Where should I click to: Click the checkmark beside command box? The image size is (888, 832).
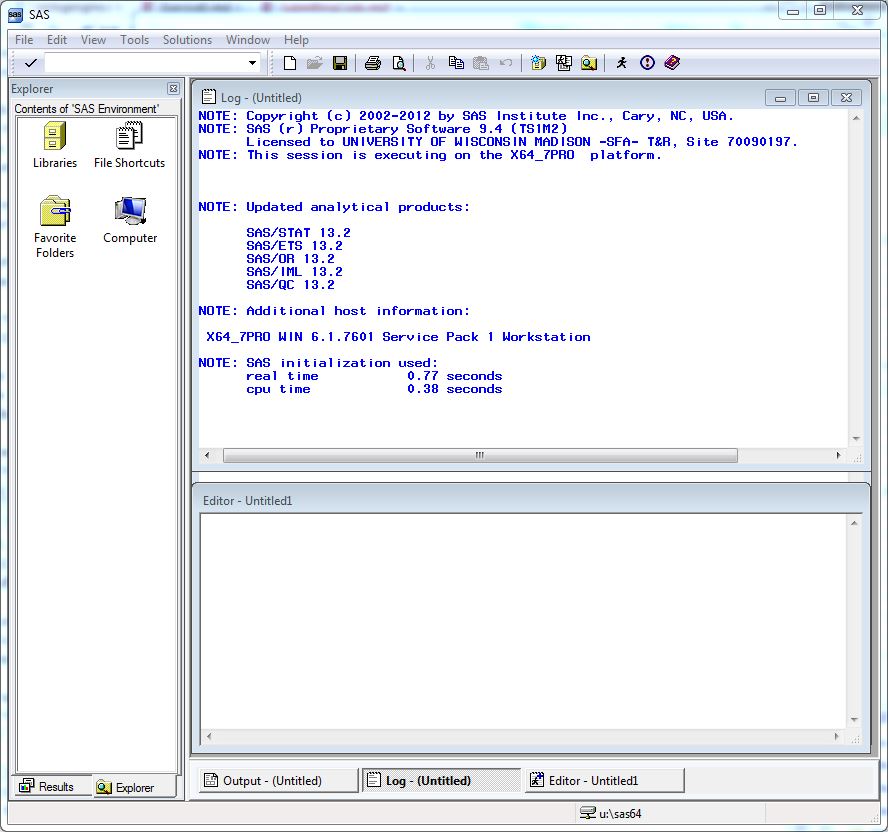tap(30, 63)
